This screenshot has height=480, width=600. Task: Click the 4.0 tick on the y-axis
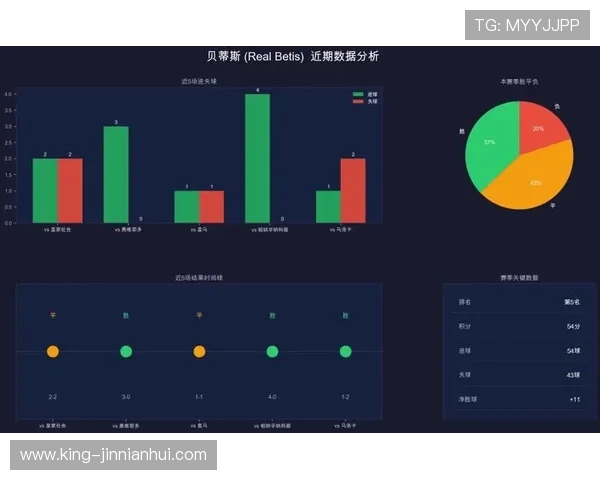click(x=8, y=94)
